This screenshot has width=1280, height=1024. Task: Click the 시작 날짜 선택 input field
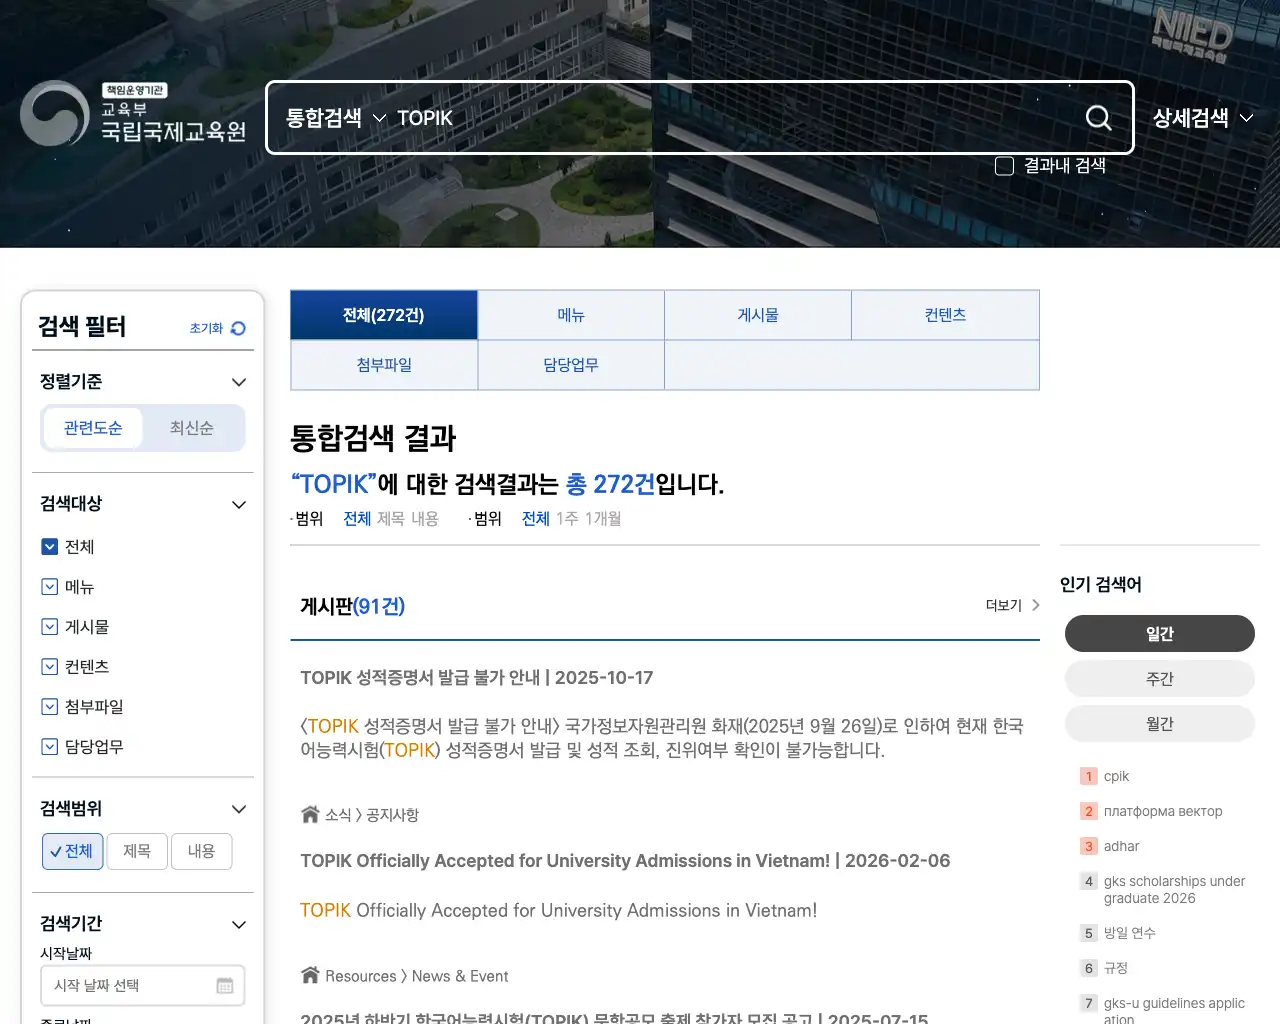point(143,985)
